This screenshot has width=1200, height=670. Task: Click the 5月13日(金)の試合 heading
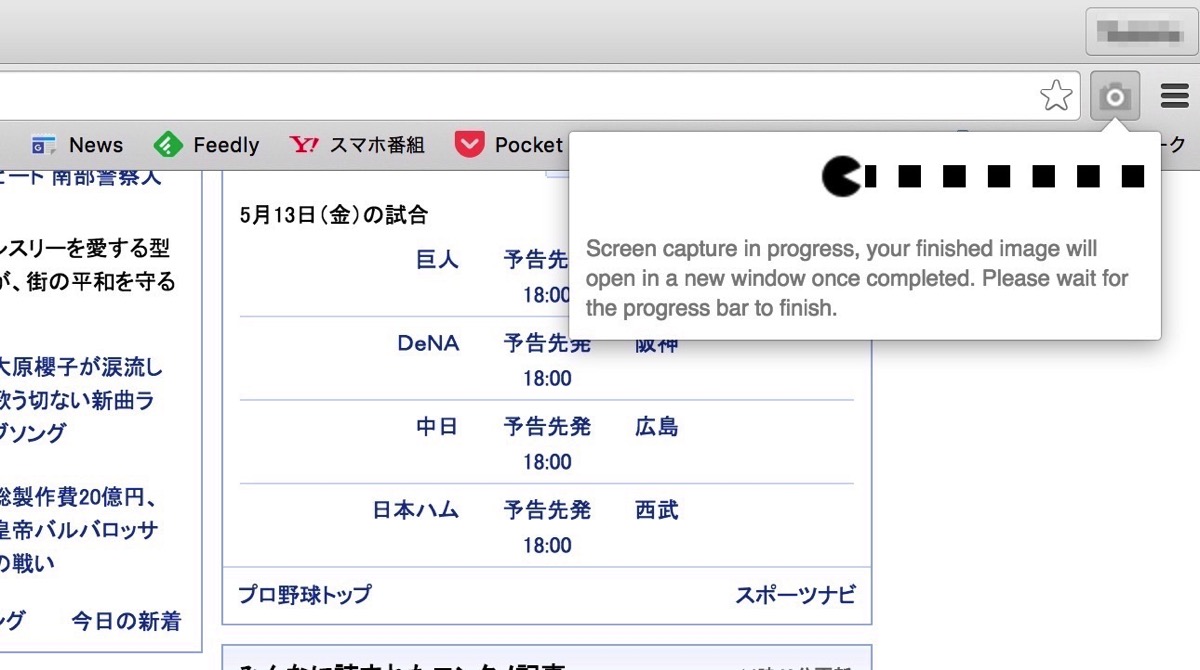[334, 214]
